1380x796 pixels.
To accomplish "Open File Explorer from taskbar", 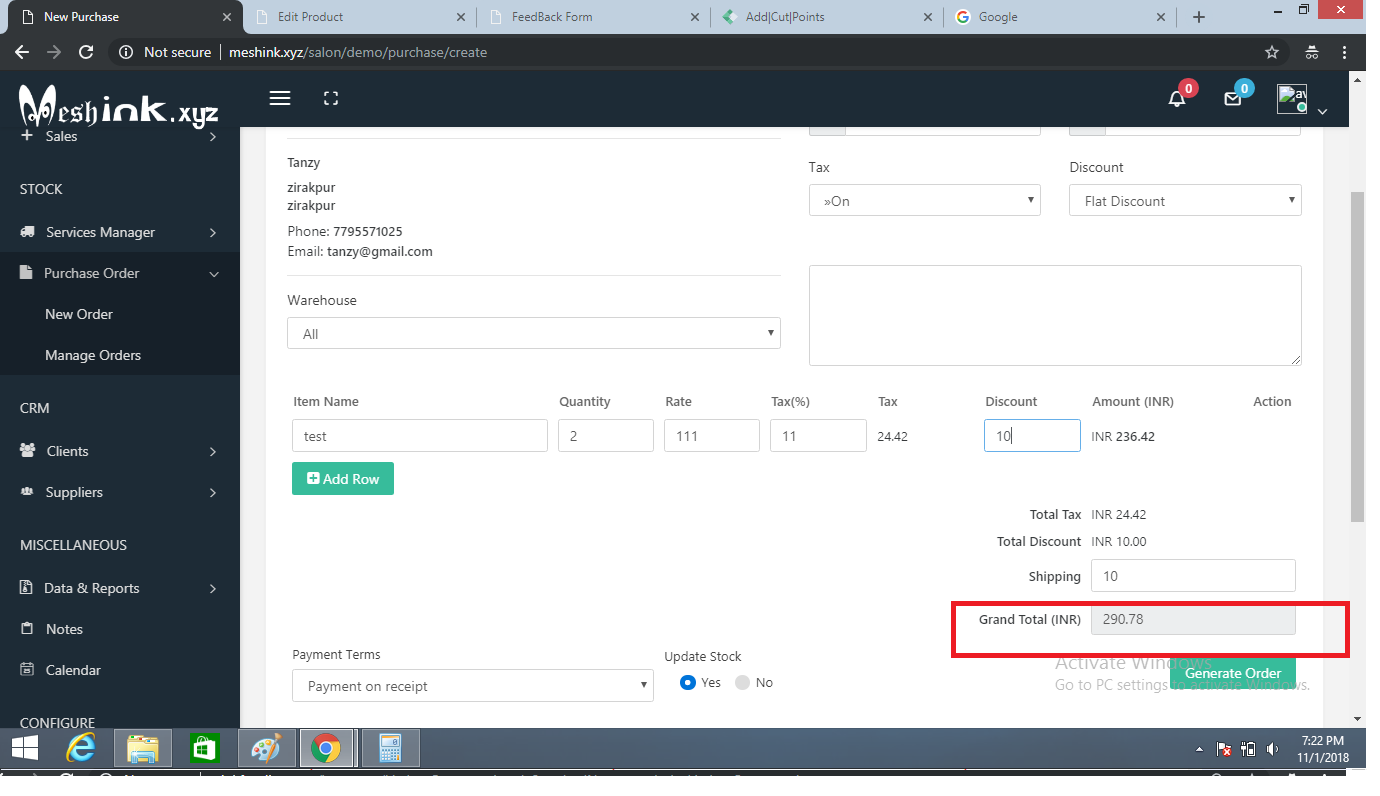I will click(x=143, y=748).
